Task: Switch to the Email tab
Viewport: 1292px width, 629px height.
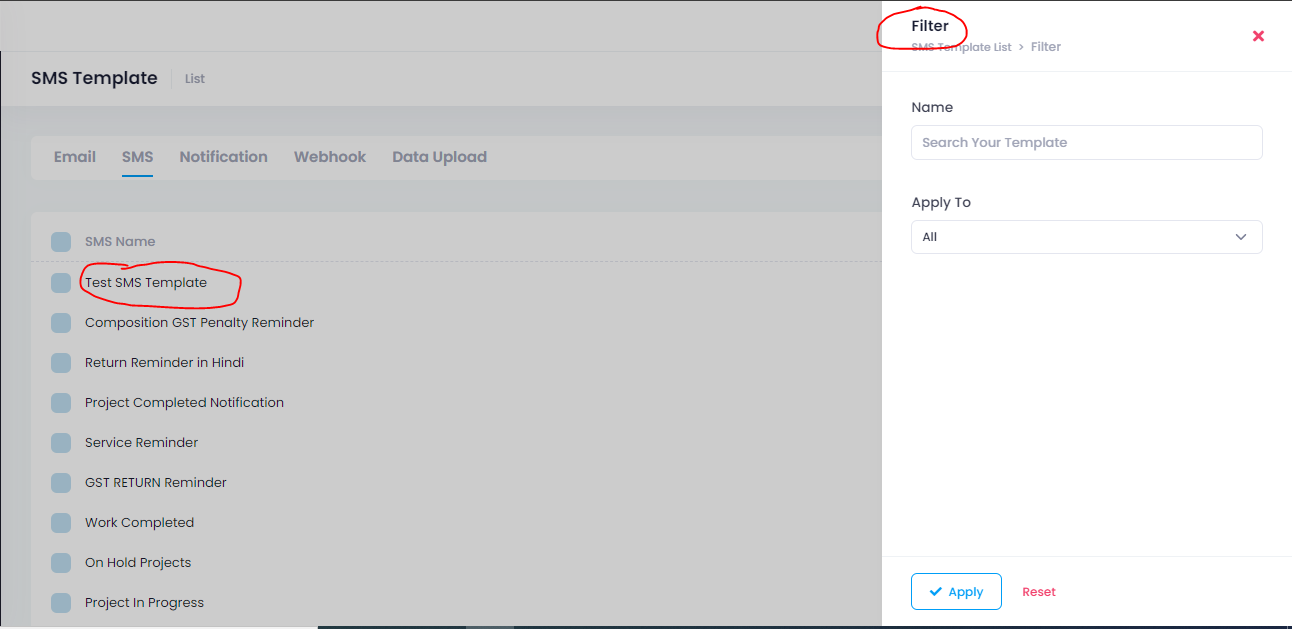Action: 75,157
